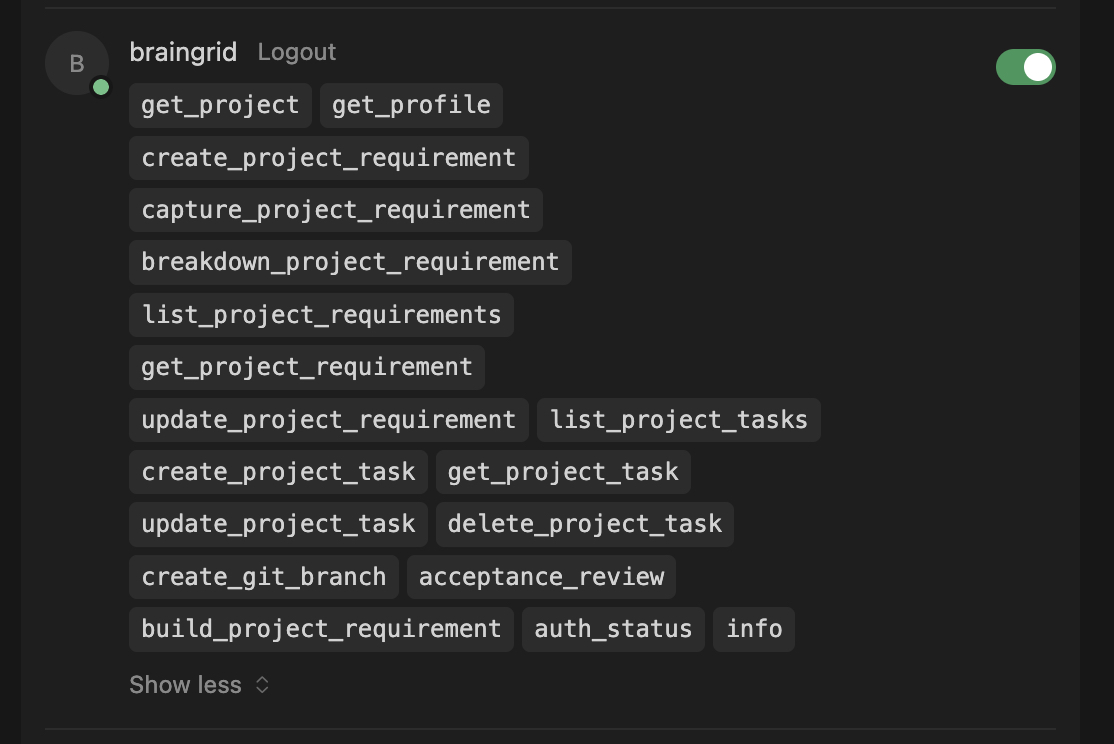The height and width of the screenshot is (744, 1114).
Task: Open the breakdown_project_requirement tool
Action: click(350, 262)
